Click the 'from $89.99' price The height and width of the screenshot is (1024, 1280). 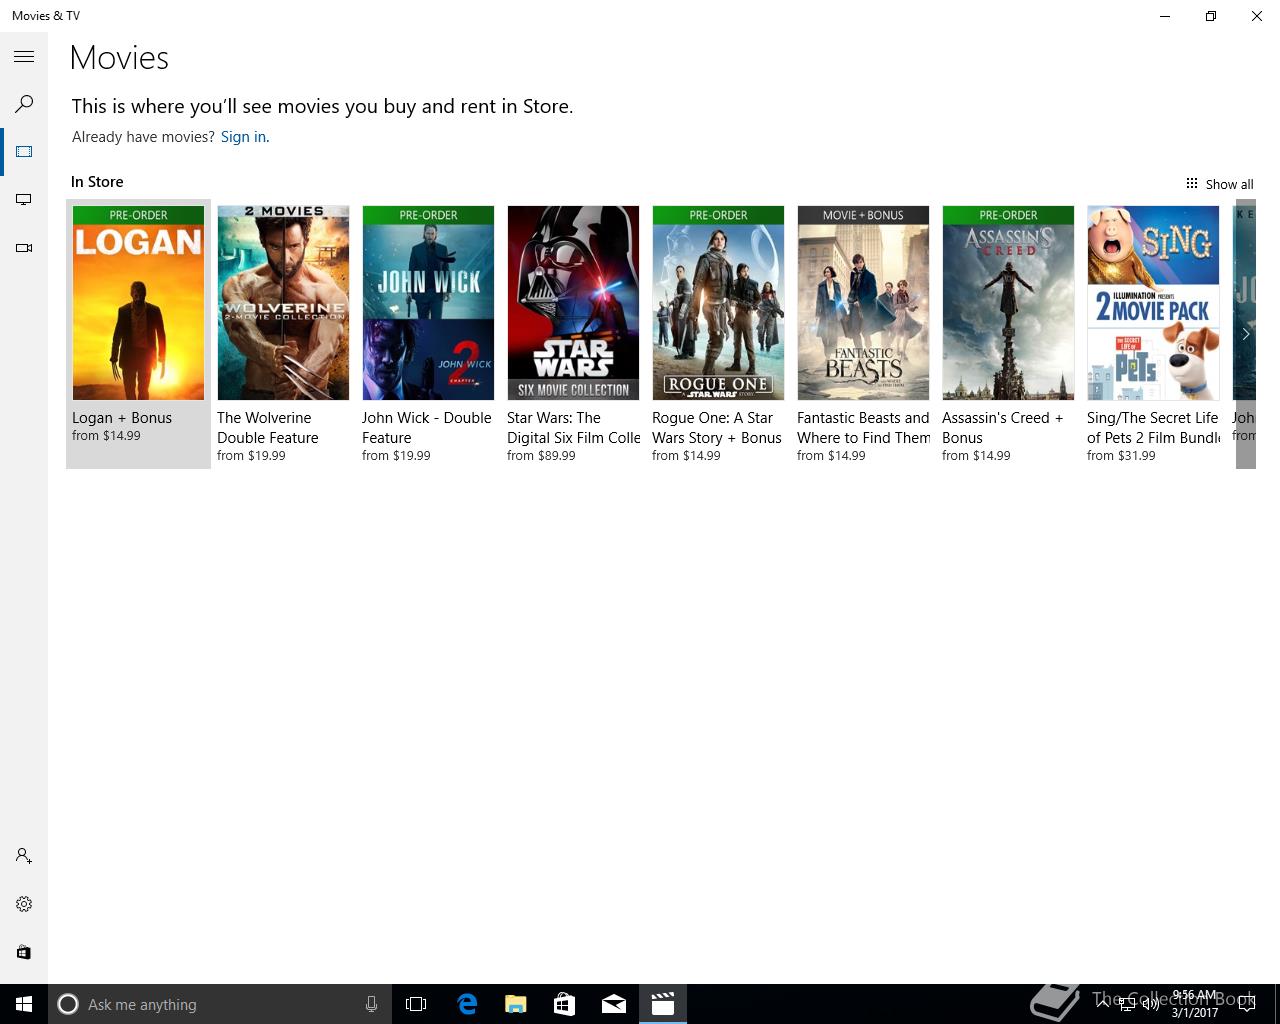(x=541, y=456)
